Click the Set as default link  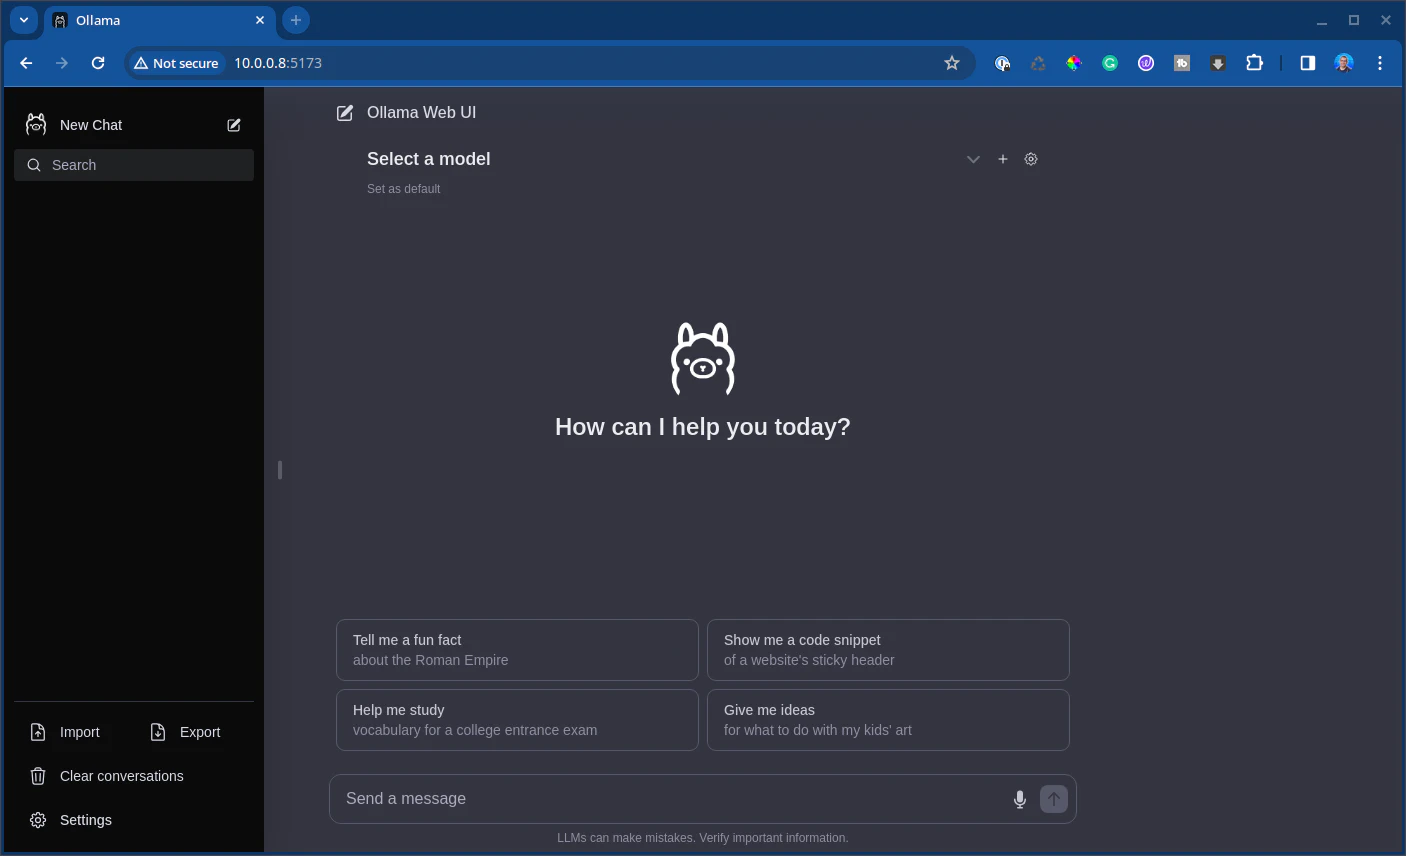(x=403, y=189)
